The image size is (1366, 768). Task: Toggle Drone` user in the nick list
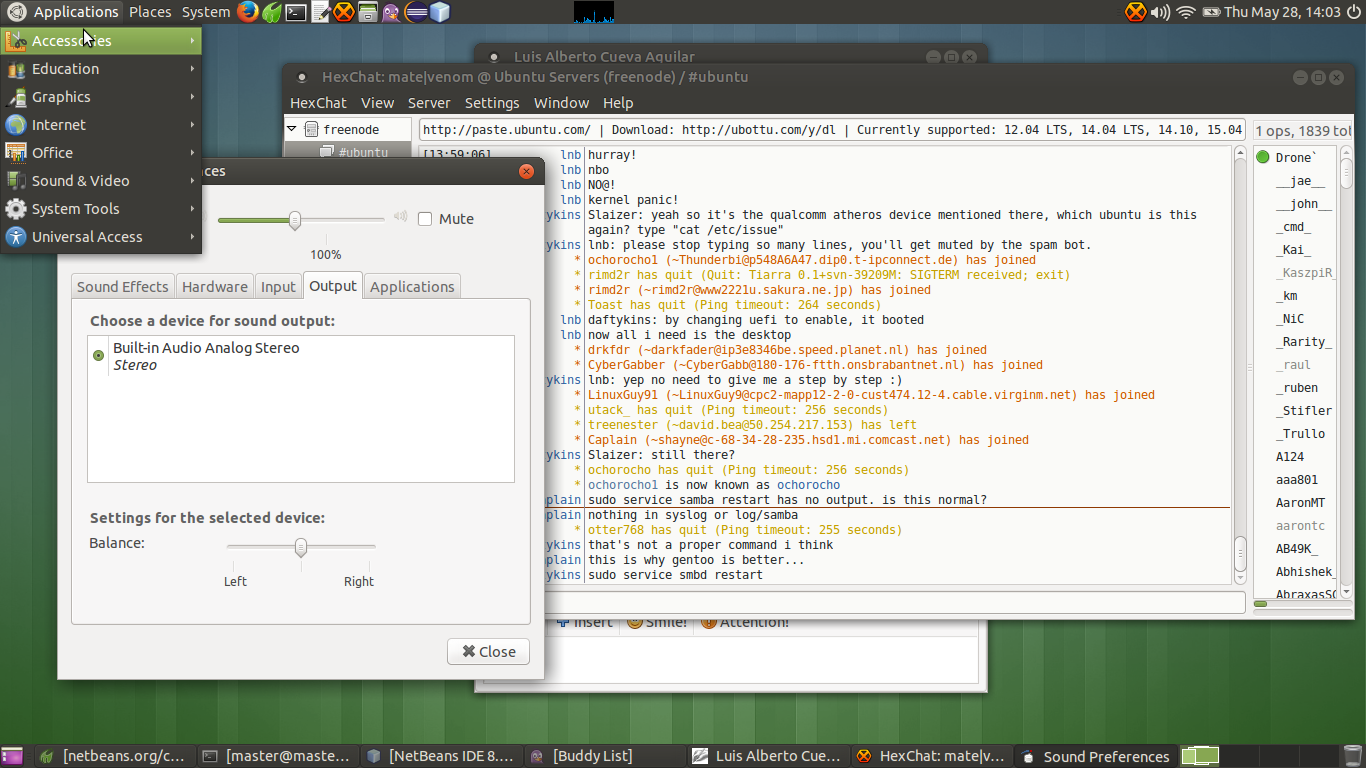point(1296,157)
